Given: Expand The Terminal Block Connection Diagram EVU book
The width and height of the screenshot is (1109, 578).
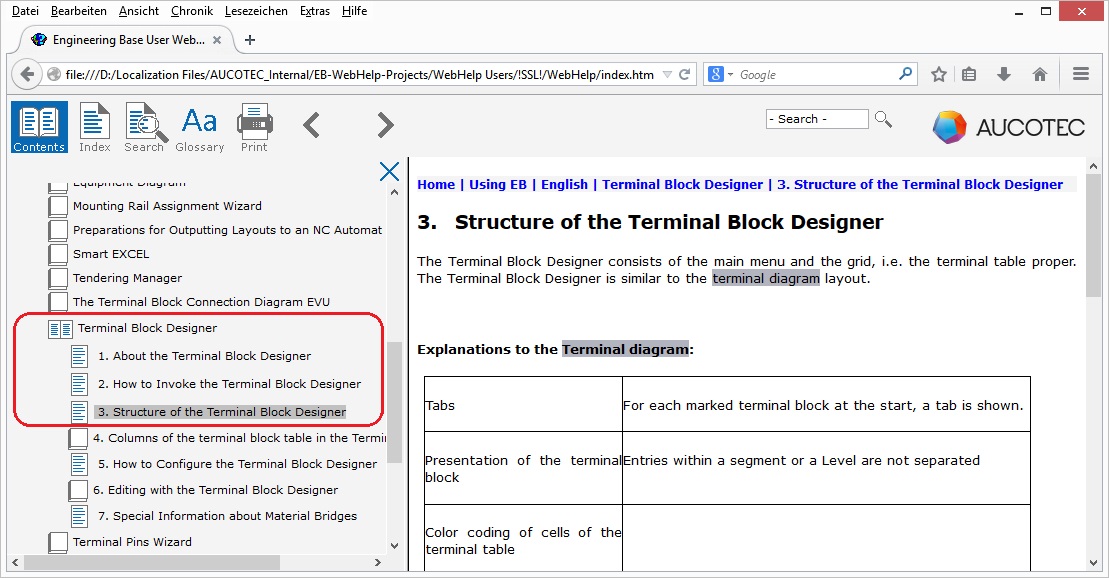Looking at the screenshot, I should tap(58, 302).
